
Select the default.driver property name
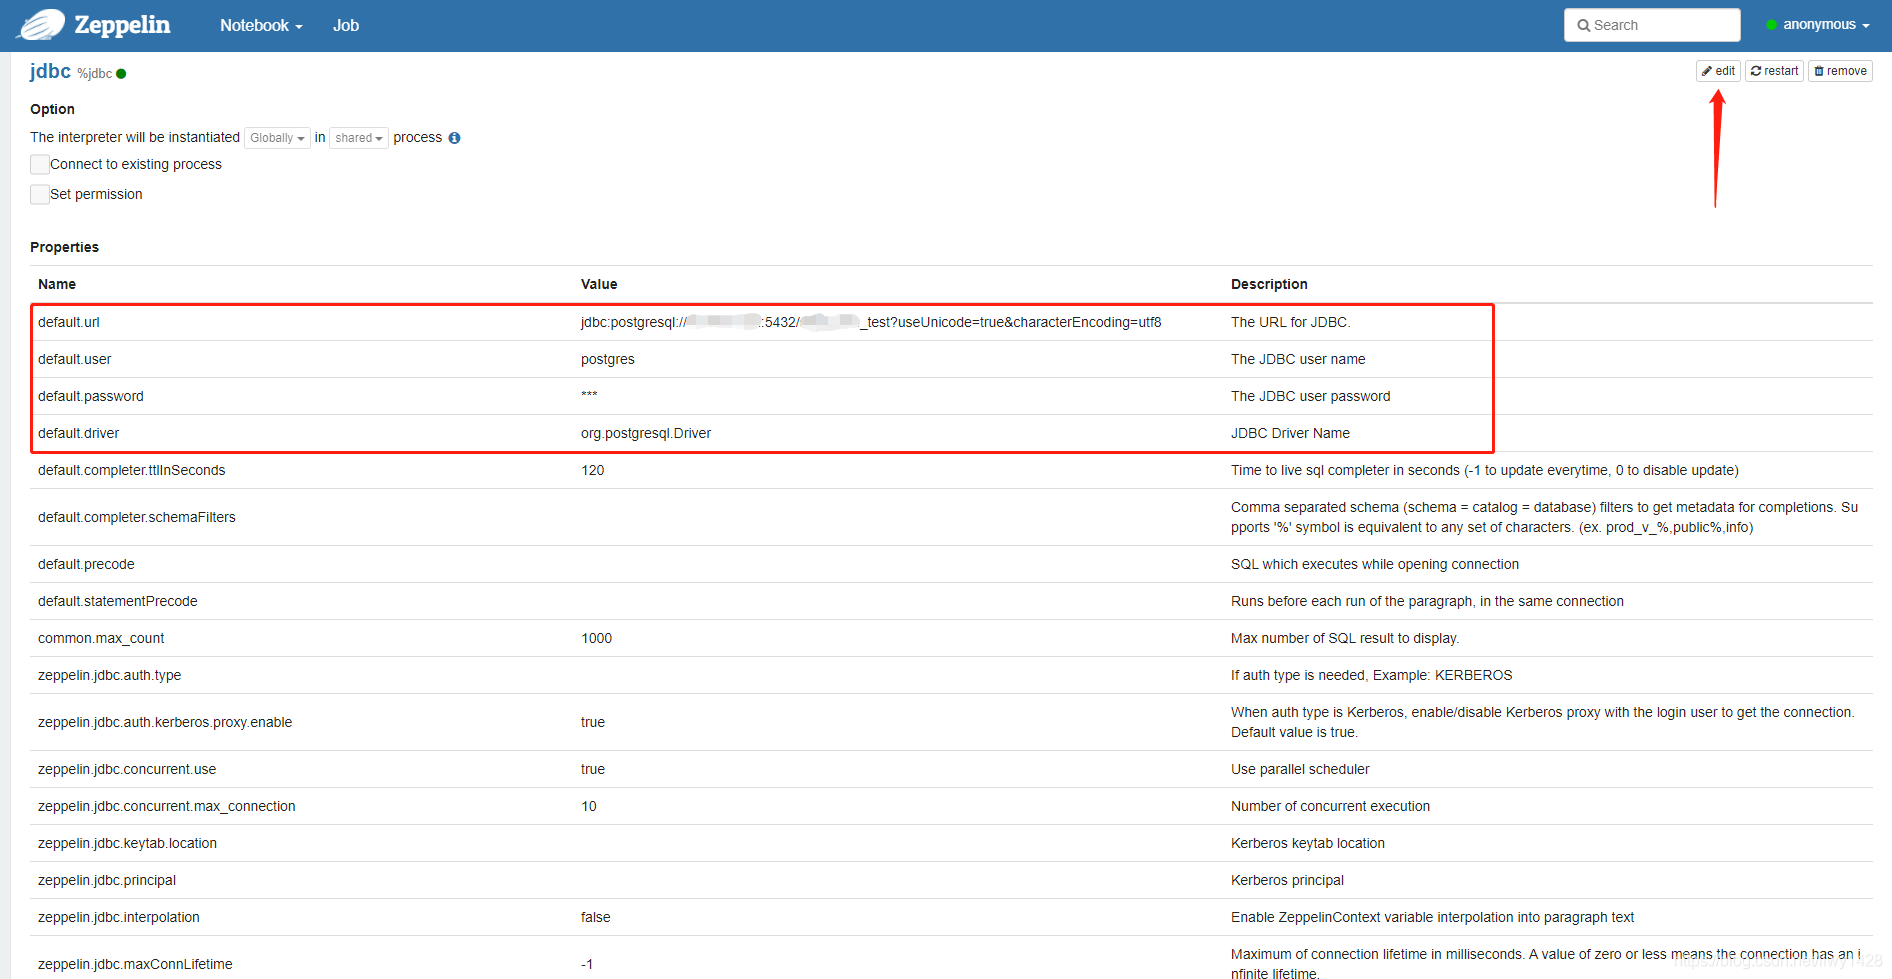tap(79, 433)
